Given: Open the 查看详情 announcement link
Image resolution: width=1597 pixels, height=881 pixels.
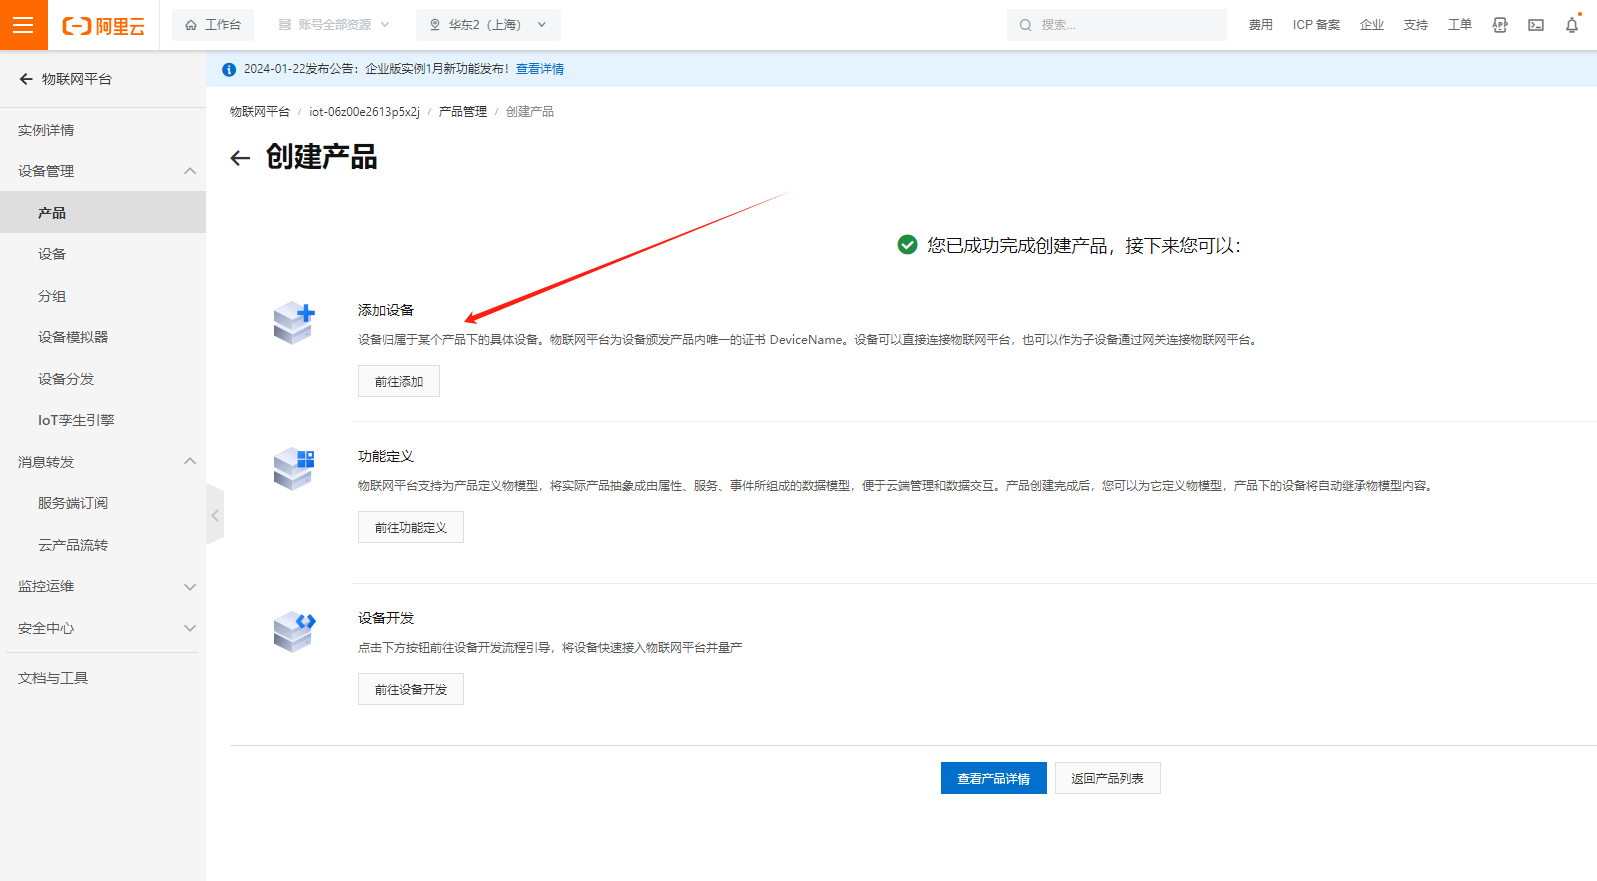Looking at the screenshot, I should point(540,69).
